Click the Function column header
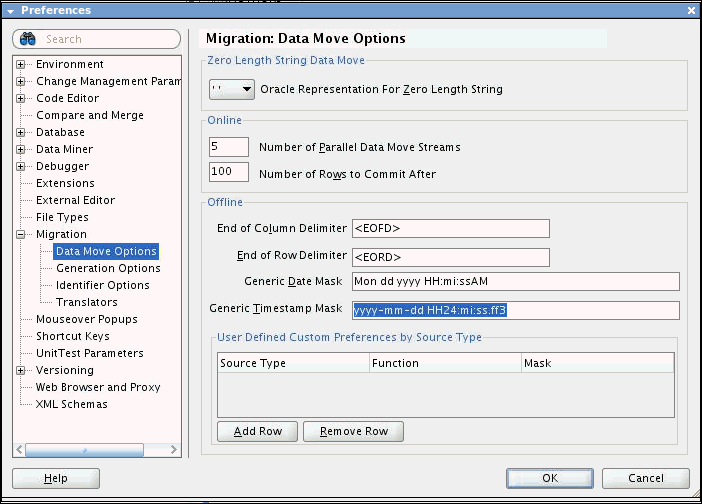The width and height of the screenshot is (702, 504). 445,363
